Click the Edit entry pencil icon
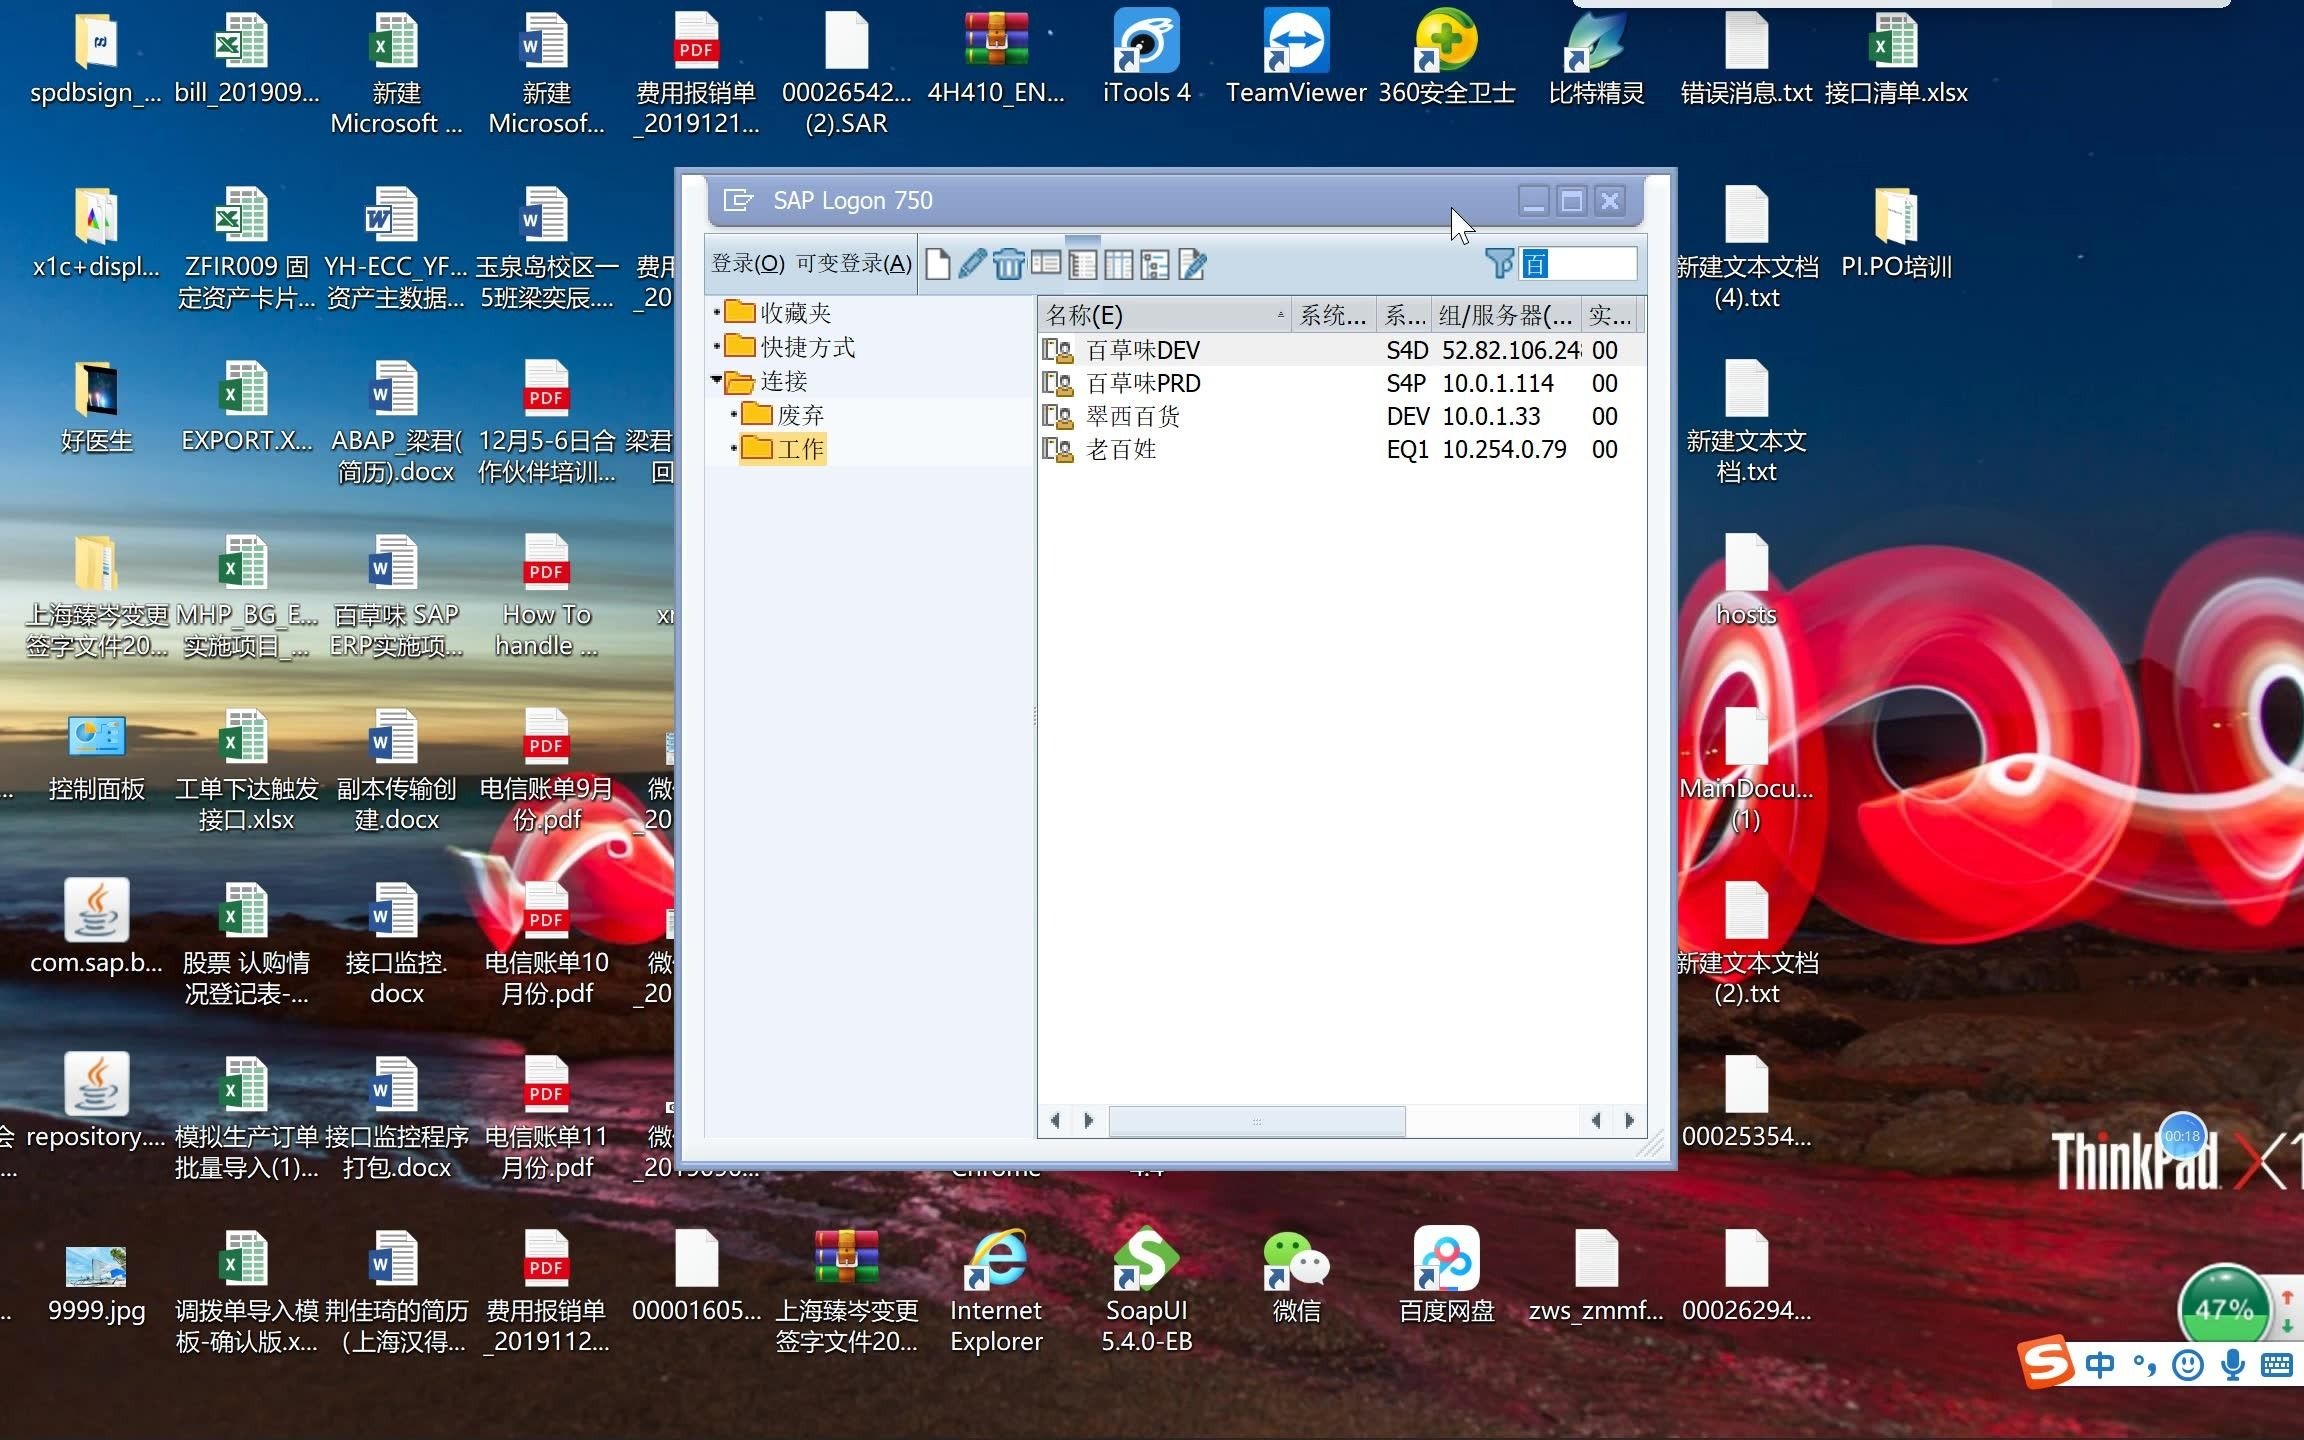The height and width of the screenshot is (1440, 2304). pos(972,264)
